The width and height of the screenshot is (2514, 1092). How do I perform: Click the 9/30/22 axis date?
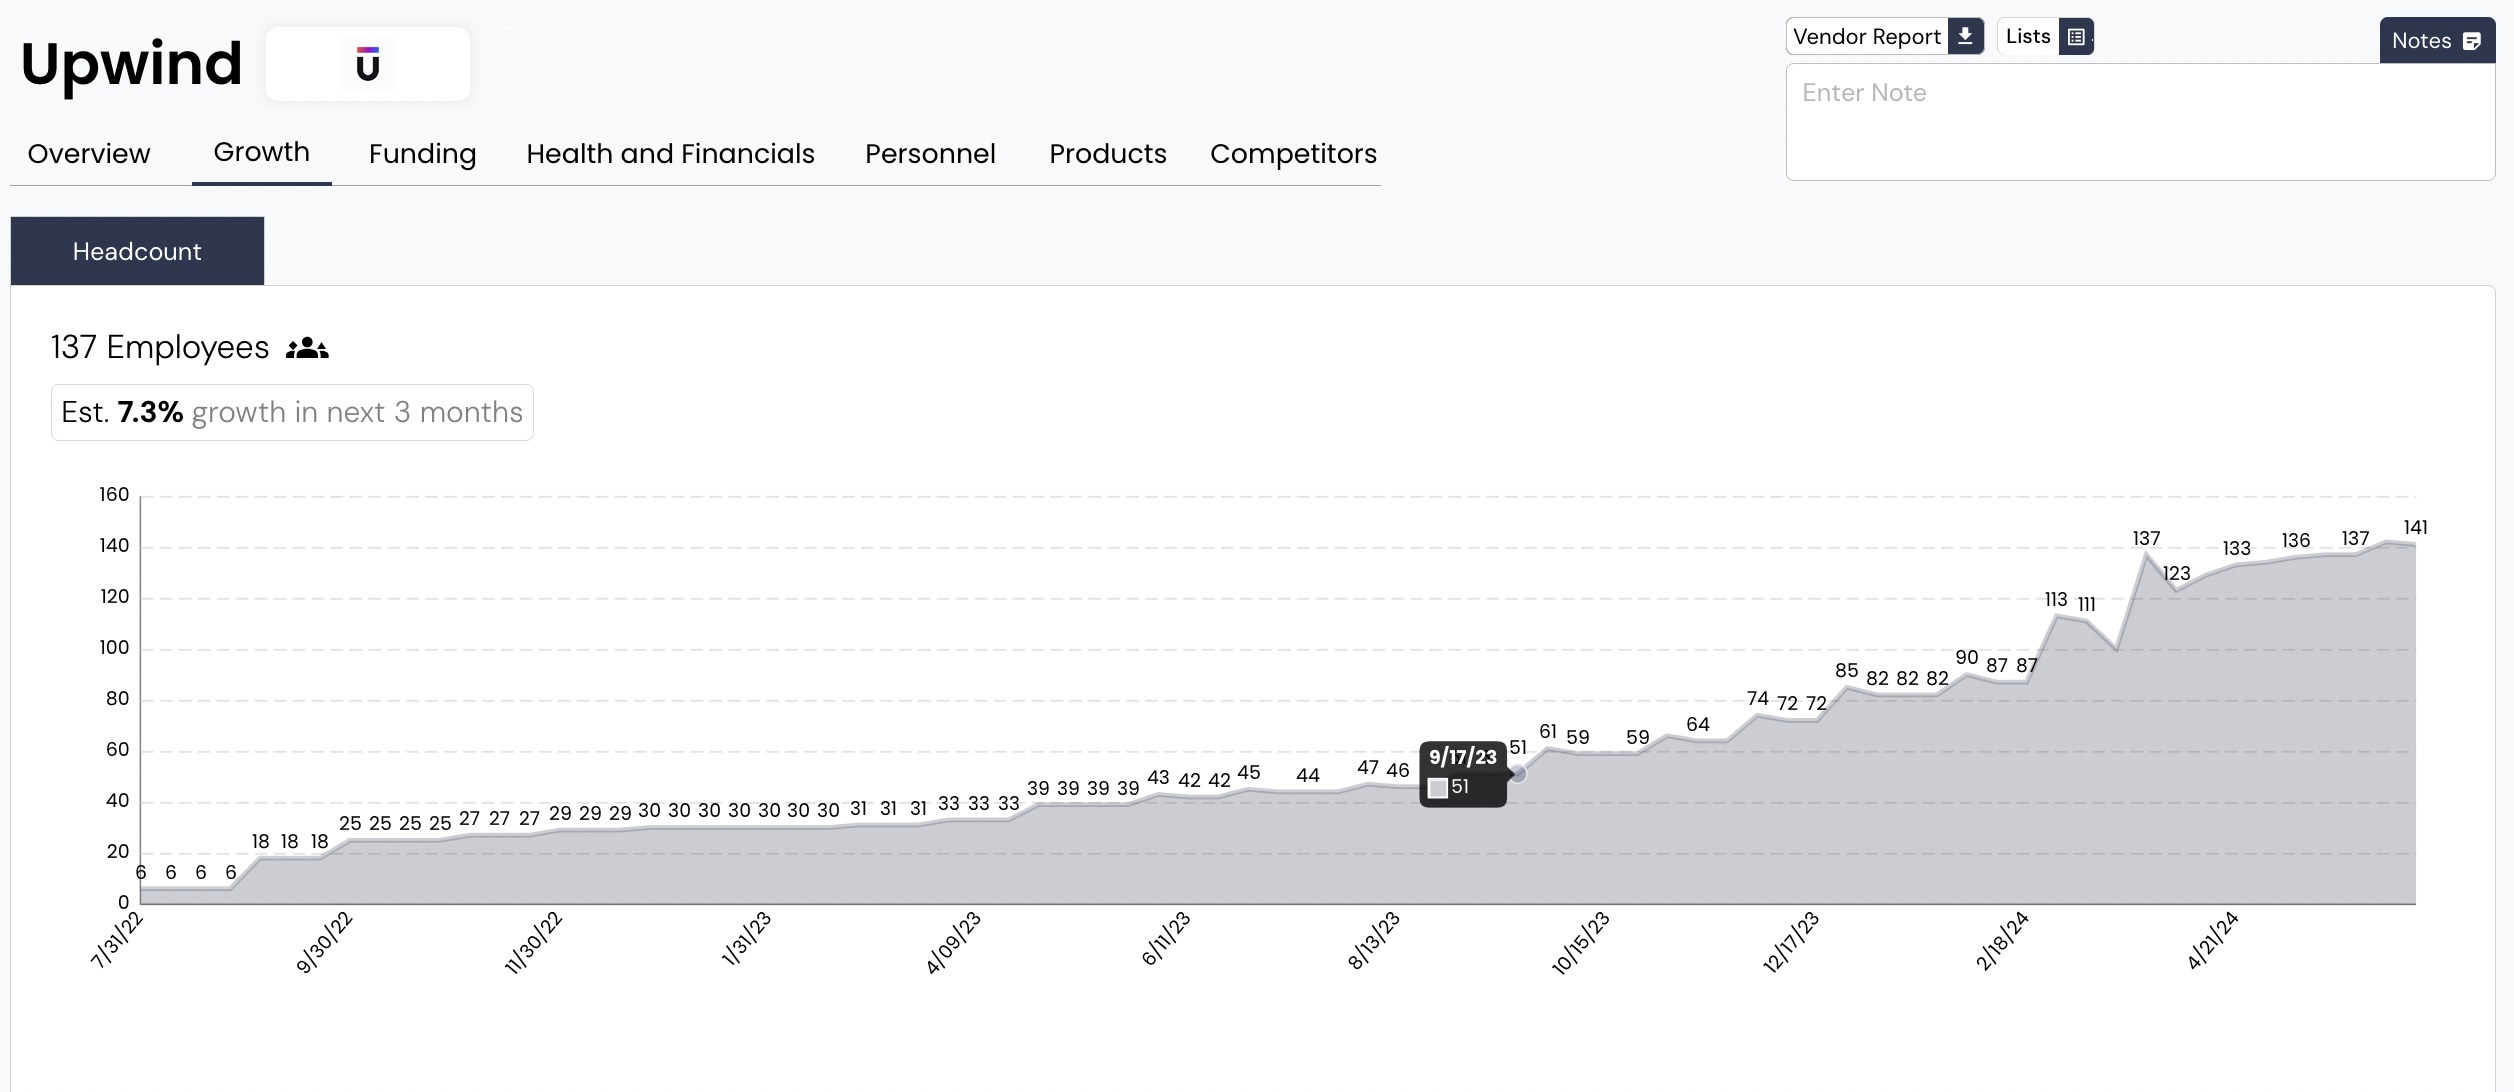324,942
